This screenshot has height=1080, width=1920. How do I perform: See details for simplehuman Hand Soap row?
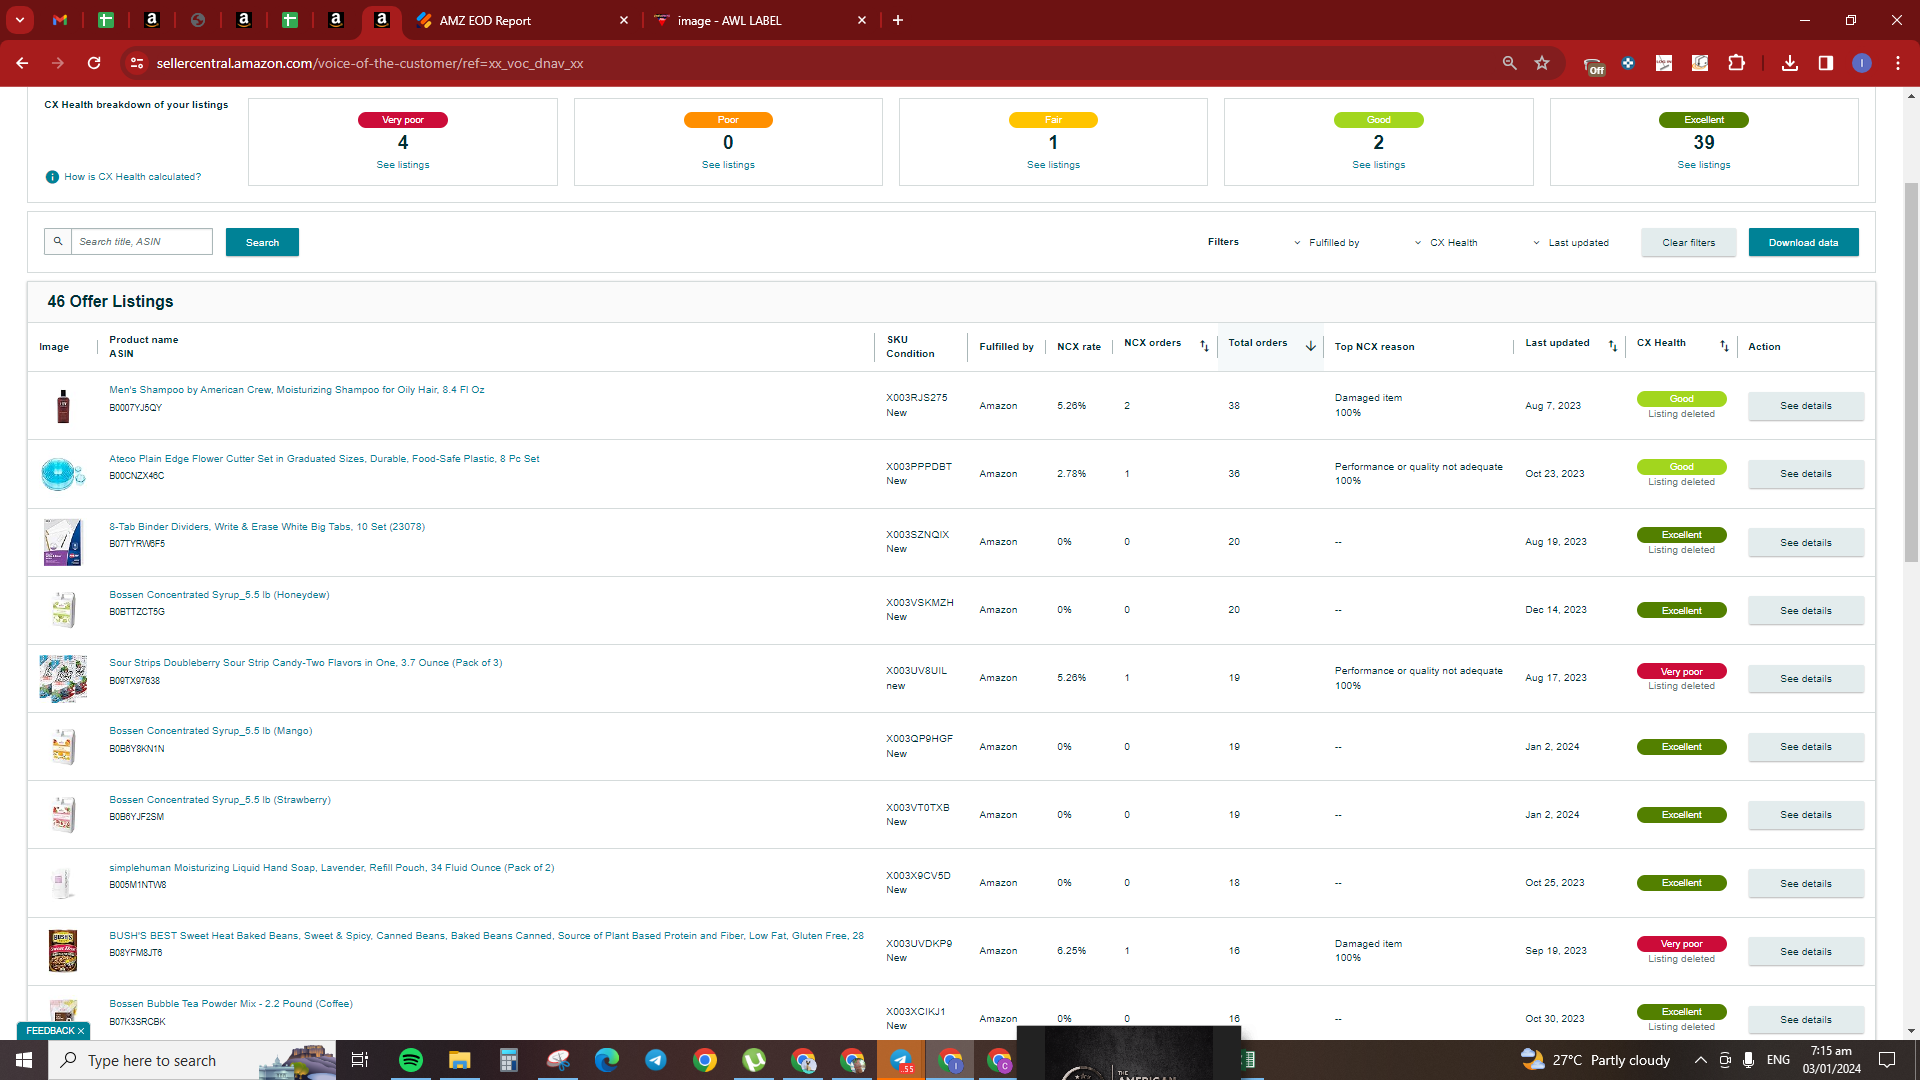1806,884
